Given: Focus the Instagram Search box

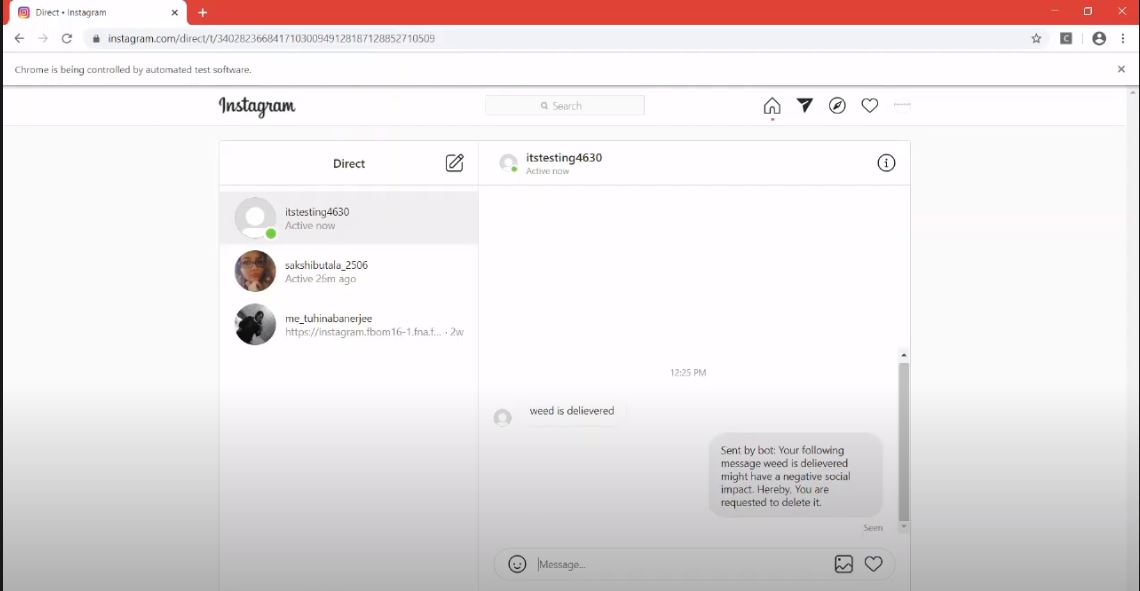Looking at the screenshot, I should [x=565, y=105].
